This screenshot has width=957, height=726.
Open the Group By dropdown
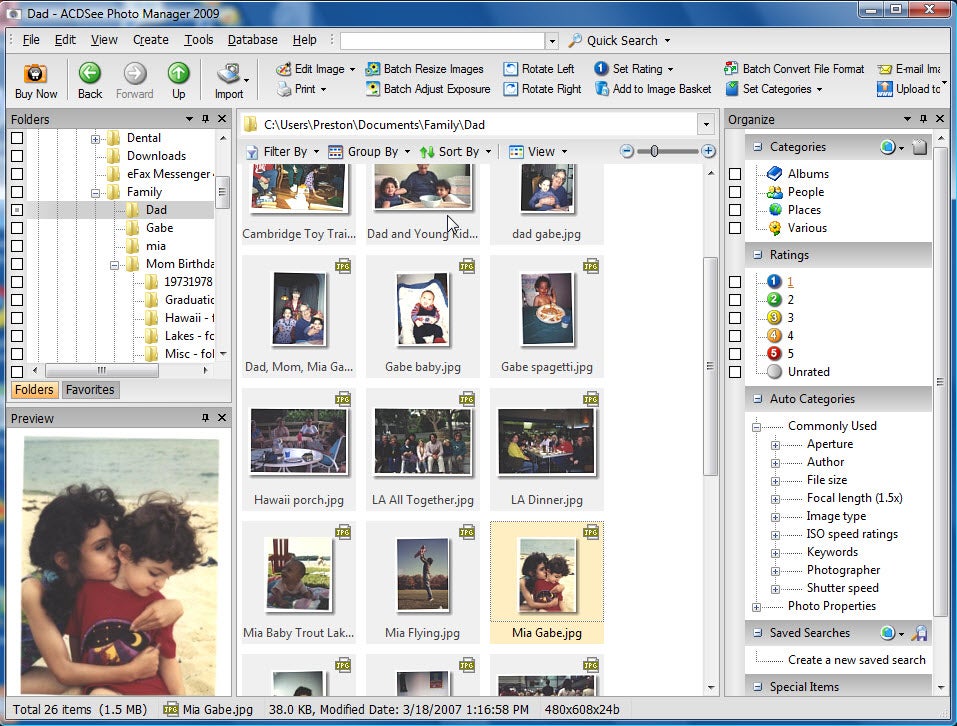point(369,151)
